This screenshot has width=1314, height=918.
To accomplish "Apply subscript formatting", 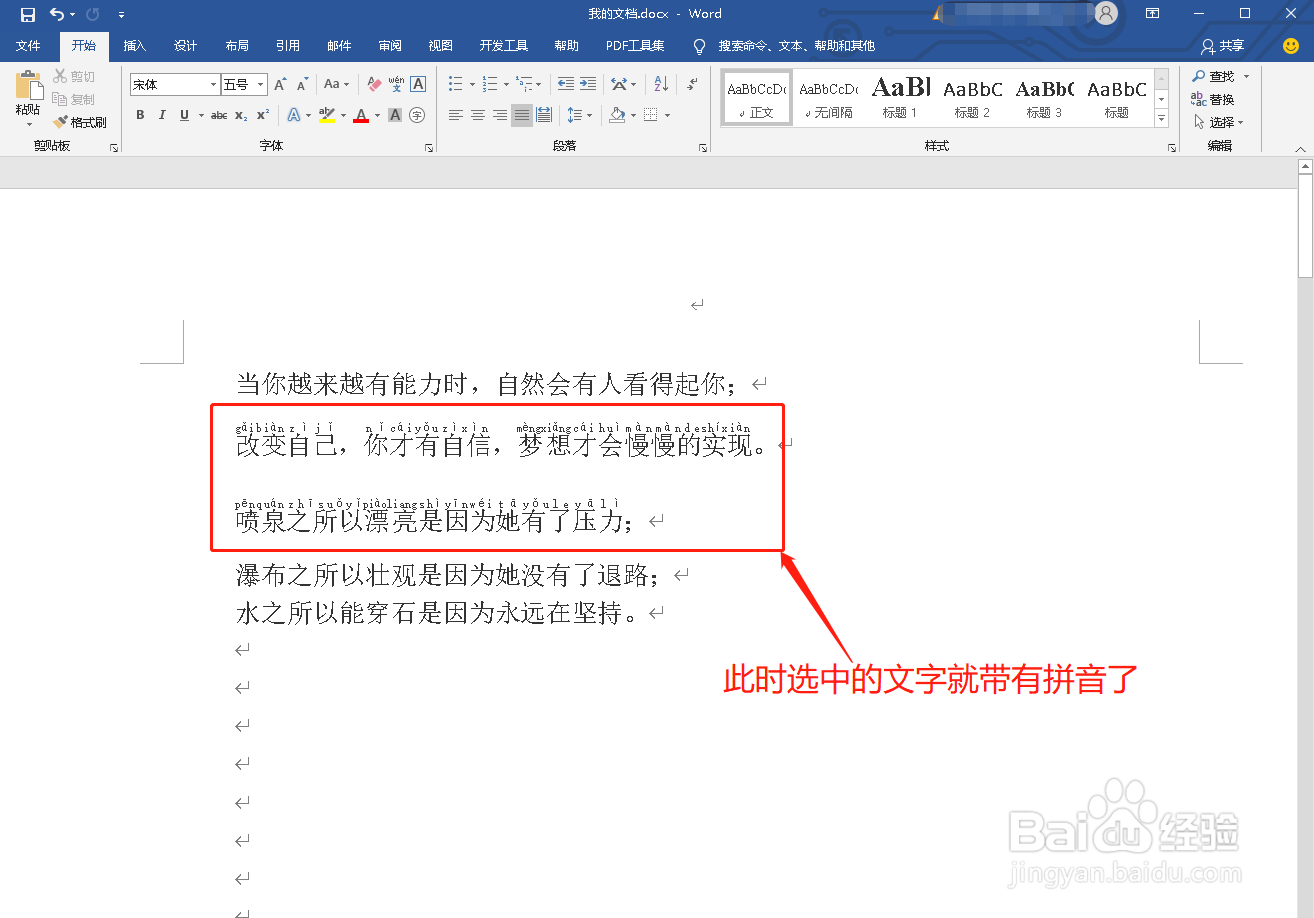I will pos(239,115).
